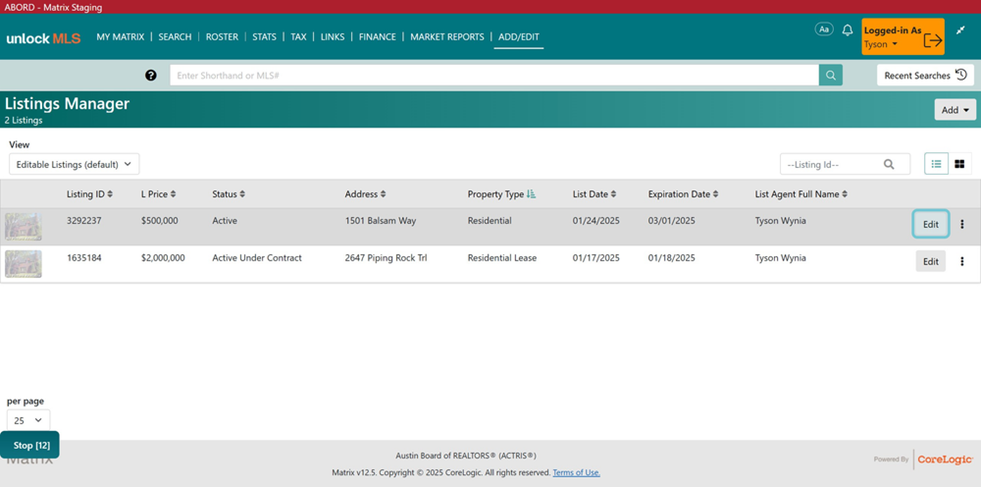Sort by the Status column
Image resolution: width=981 pixels, height=487 pixels.
pos(228,194)
